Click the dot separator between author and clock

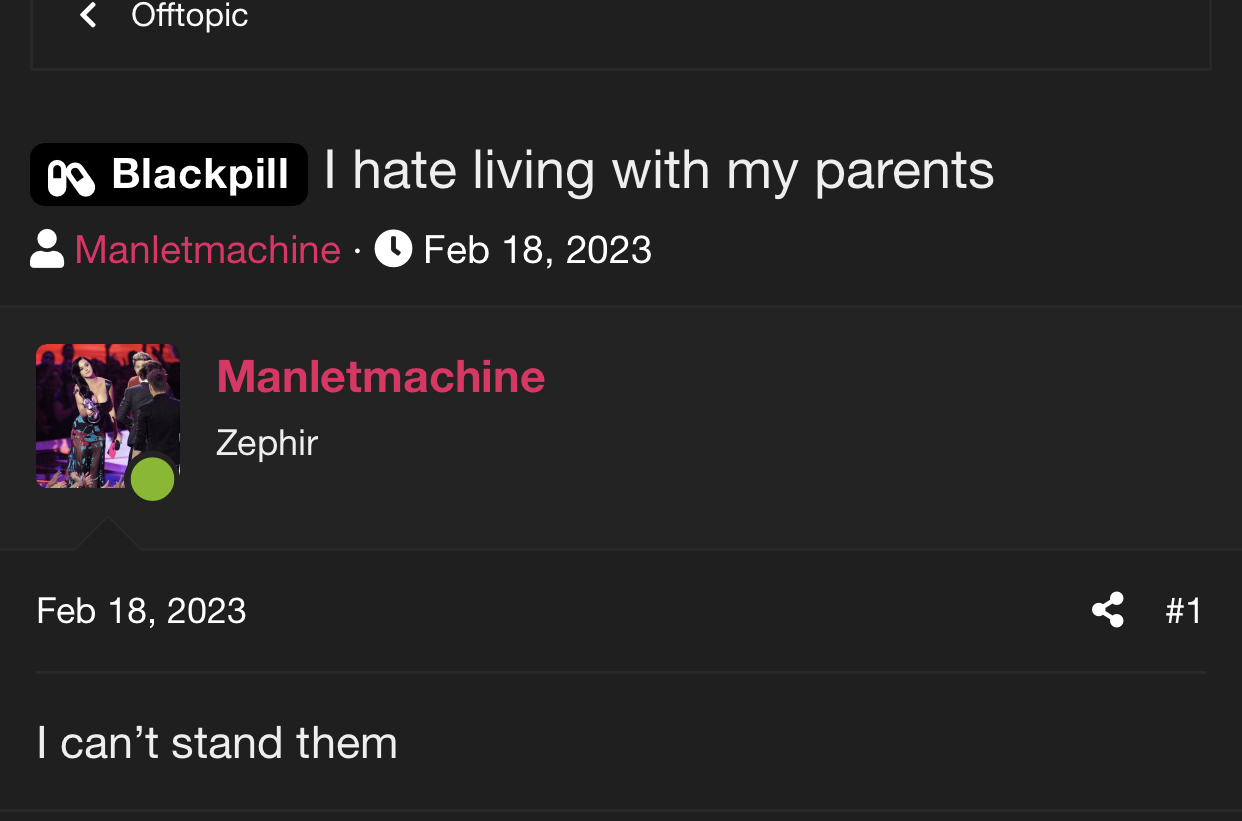pyautogui.click(x=358, y=251)
